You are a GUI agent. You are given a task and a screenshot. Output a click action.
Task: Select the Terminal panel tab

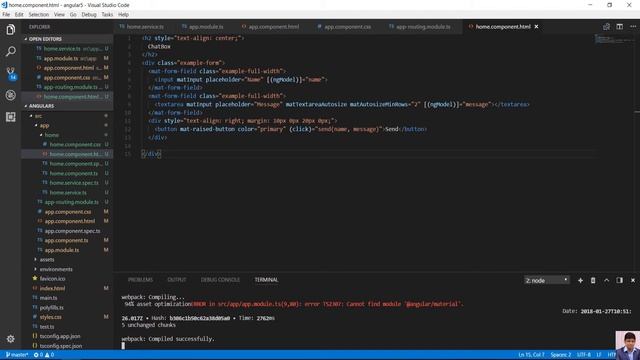pyautogui.click(x=266, y=280)
